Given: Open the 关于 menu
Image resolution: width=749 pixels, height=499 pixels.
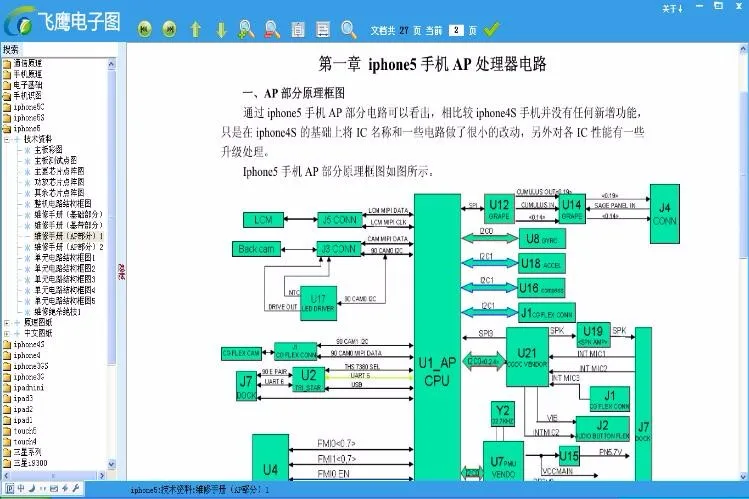Looking at the screenshot, I should 673,8.
